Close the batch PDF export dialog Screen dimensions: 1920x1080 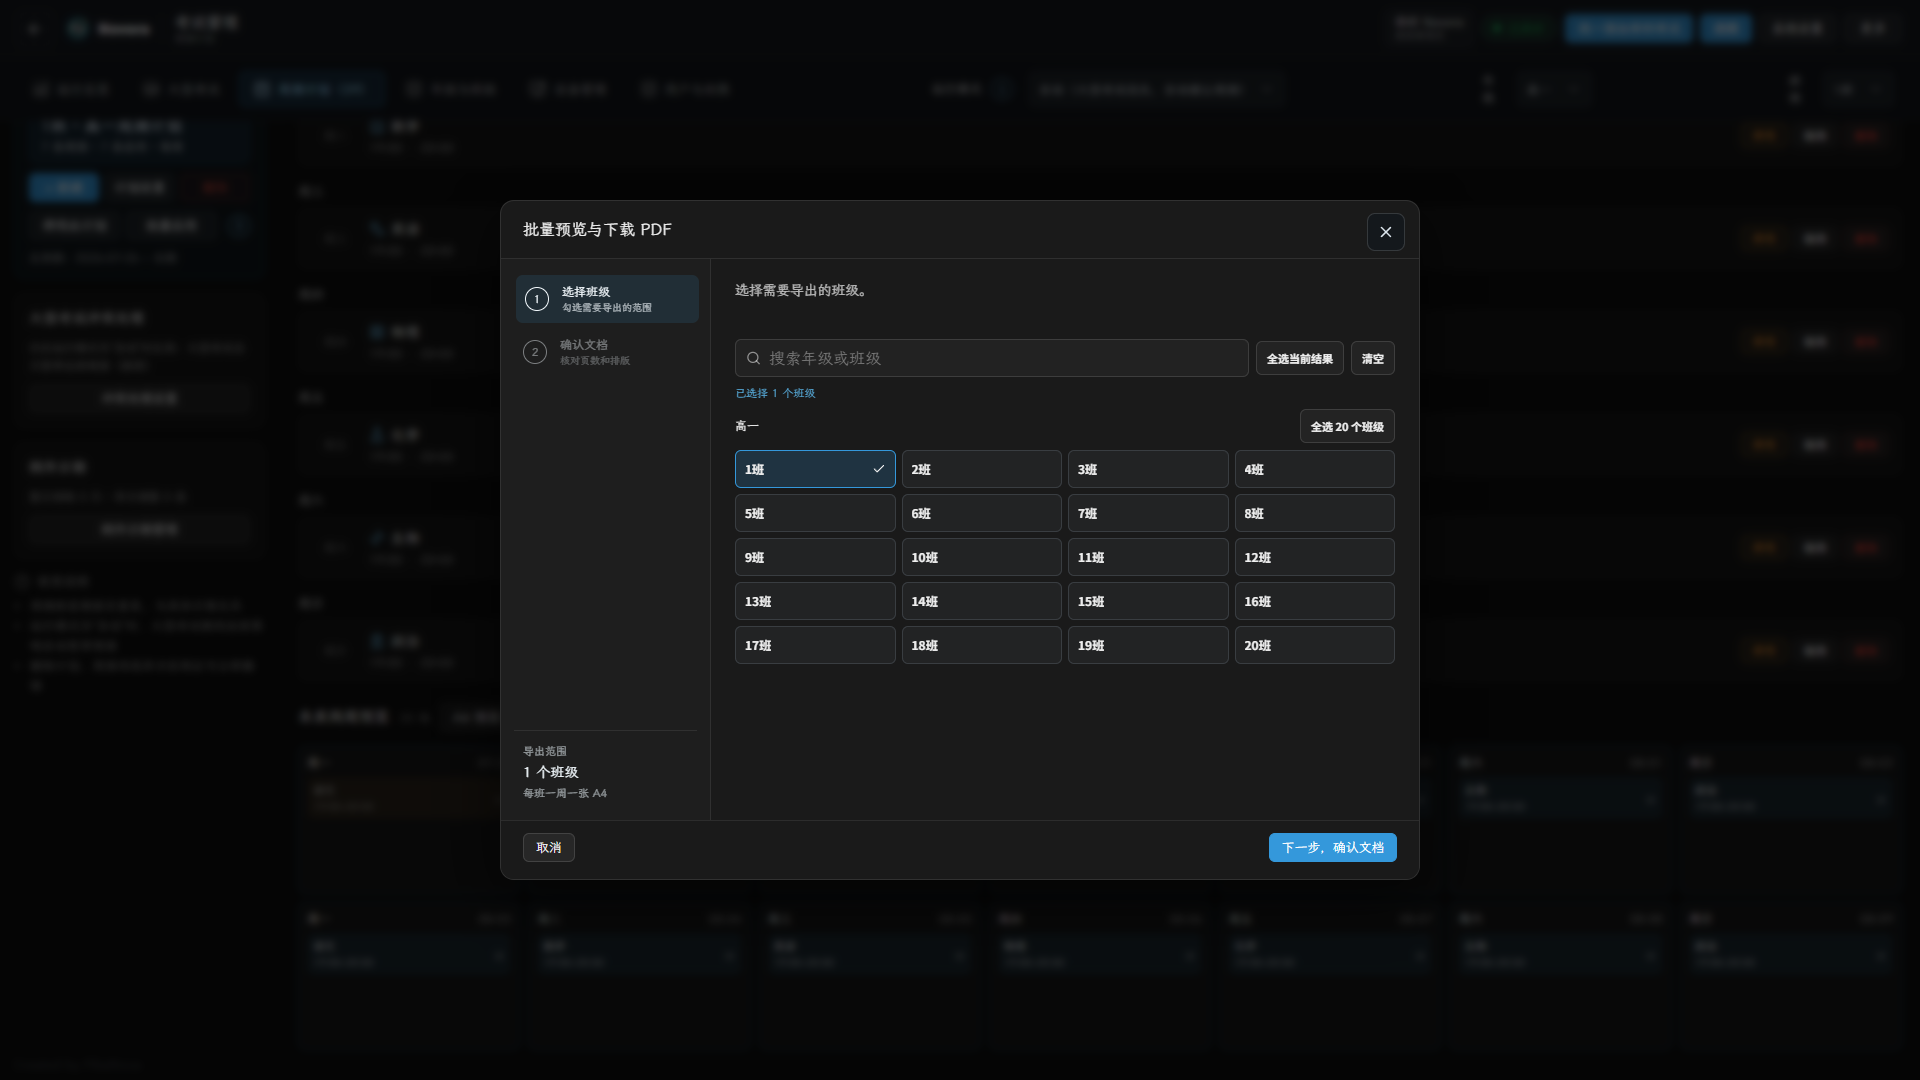(1385, 232)
